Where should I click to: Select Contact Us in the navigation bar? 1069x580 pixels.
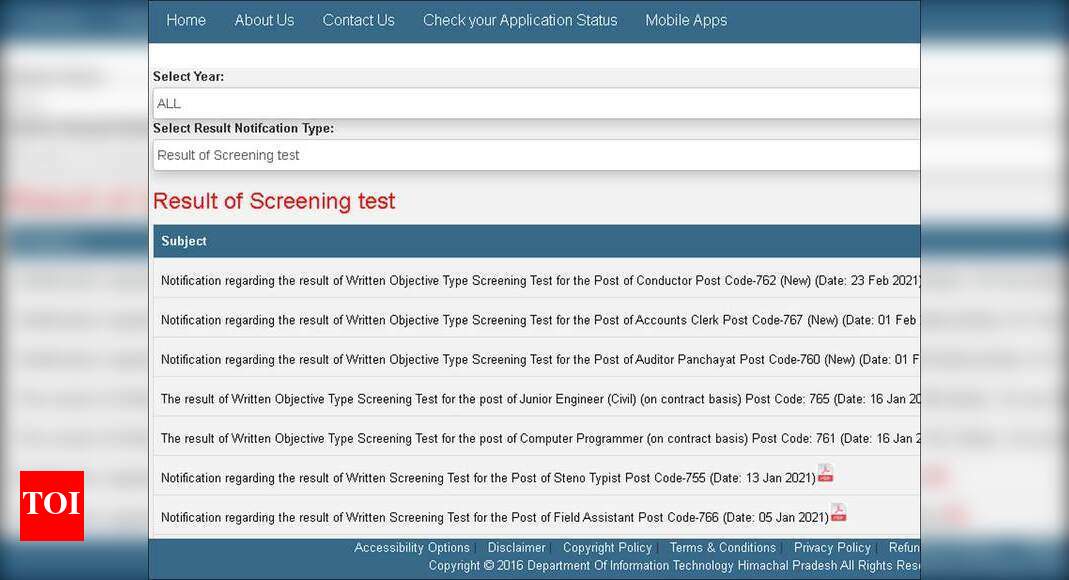[358, 20]
